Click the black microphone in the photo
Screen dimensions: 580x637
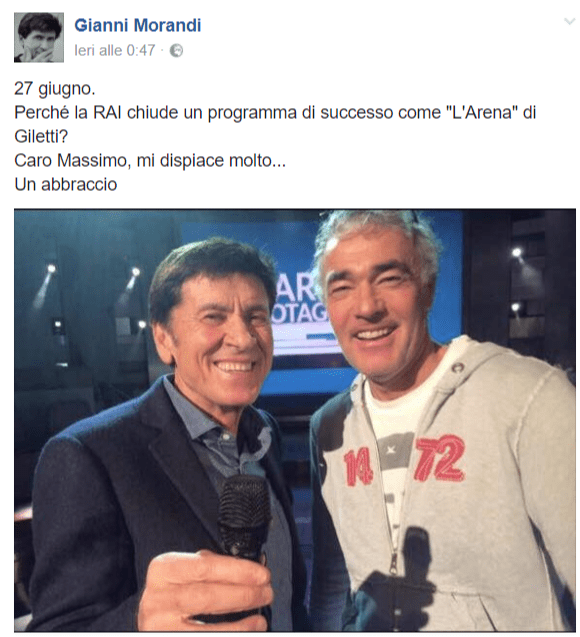pos(242,528)
